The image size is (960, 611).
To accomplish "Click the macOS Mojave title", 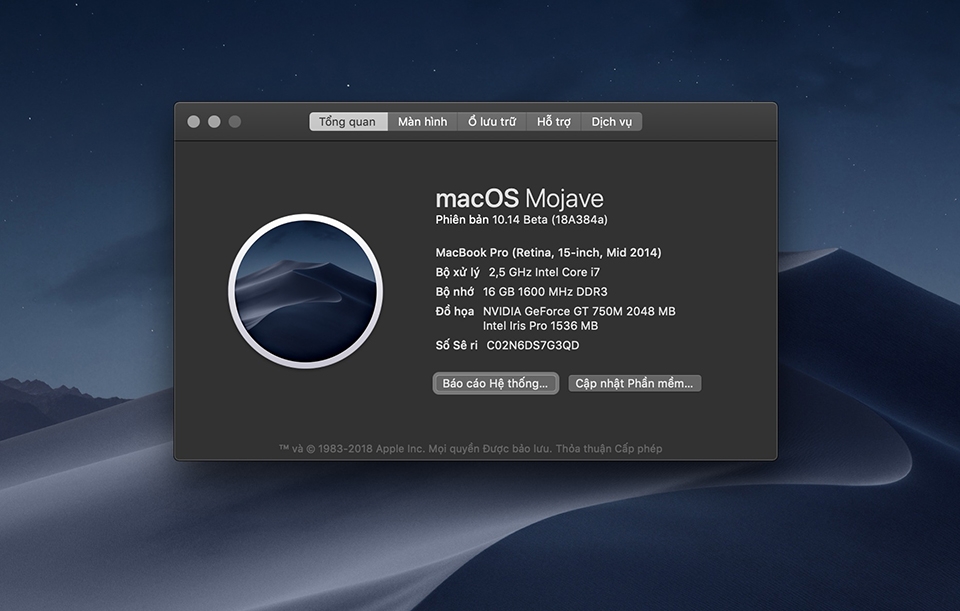I will click(x=520, y=198).
